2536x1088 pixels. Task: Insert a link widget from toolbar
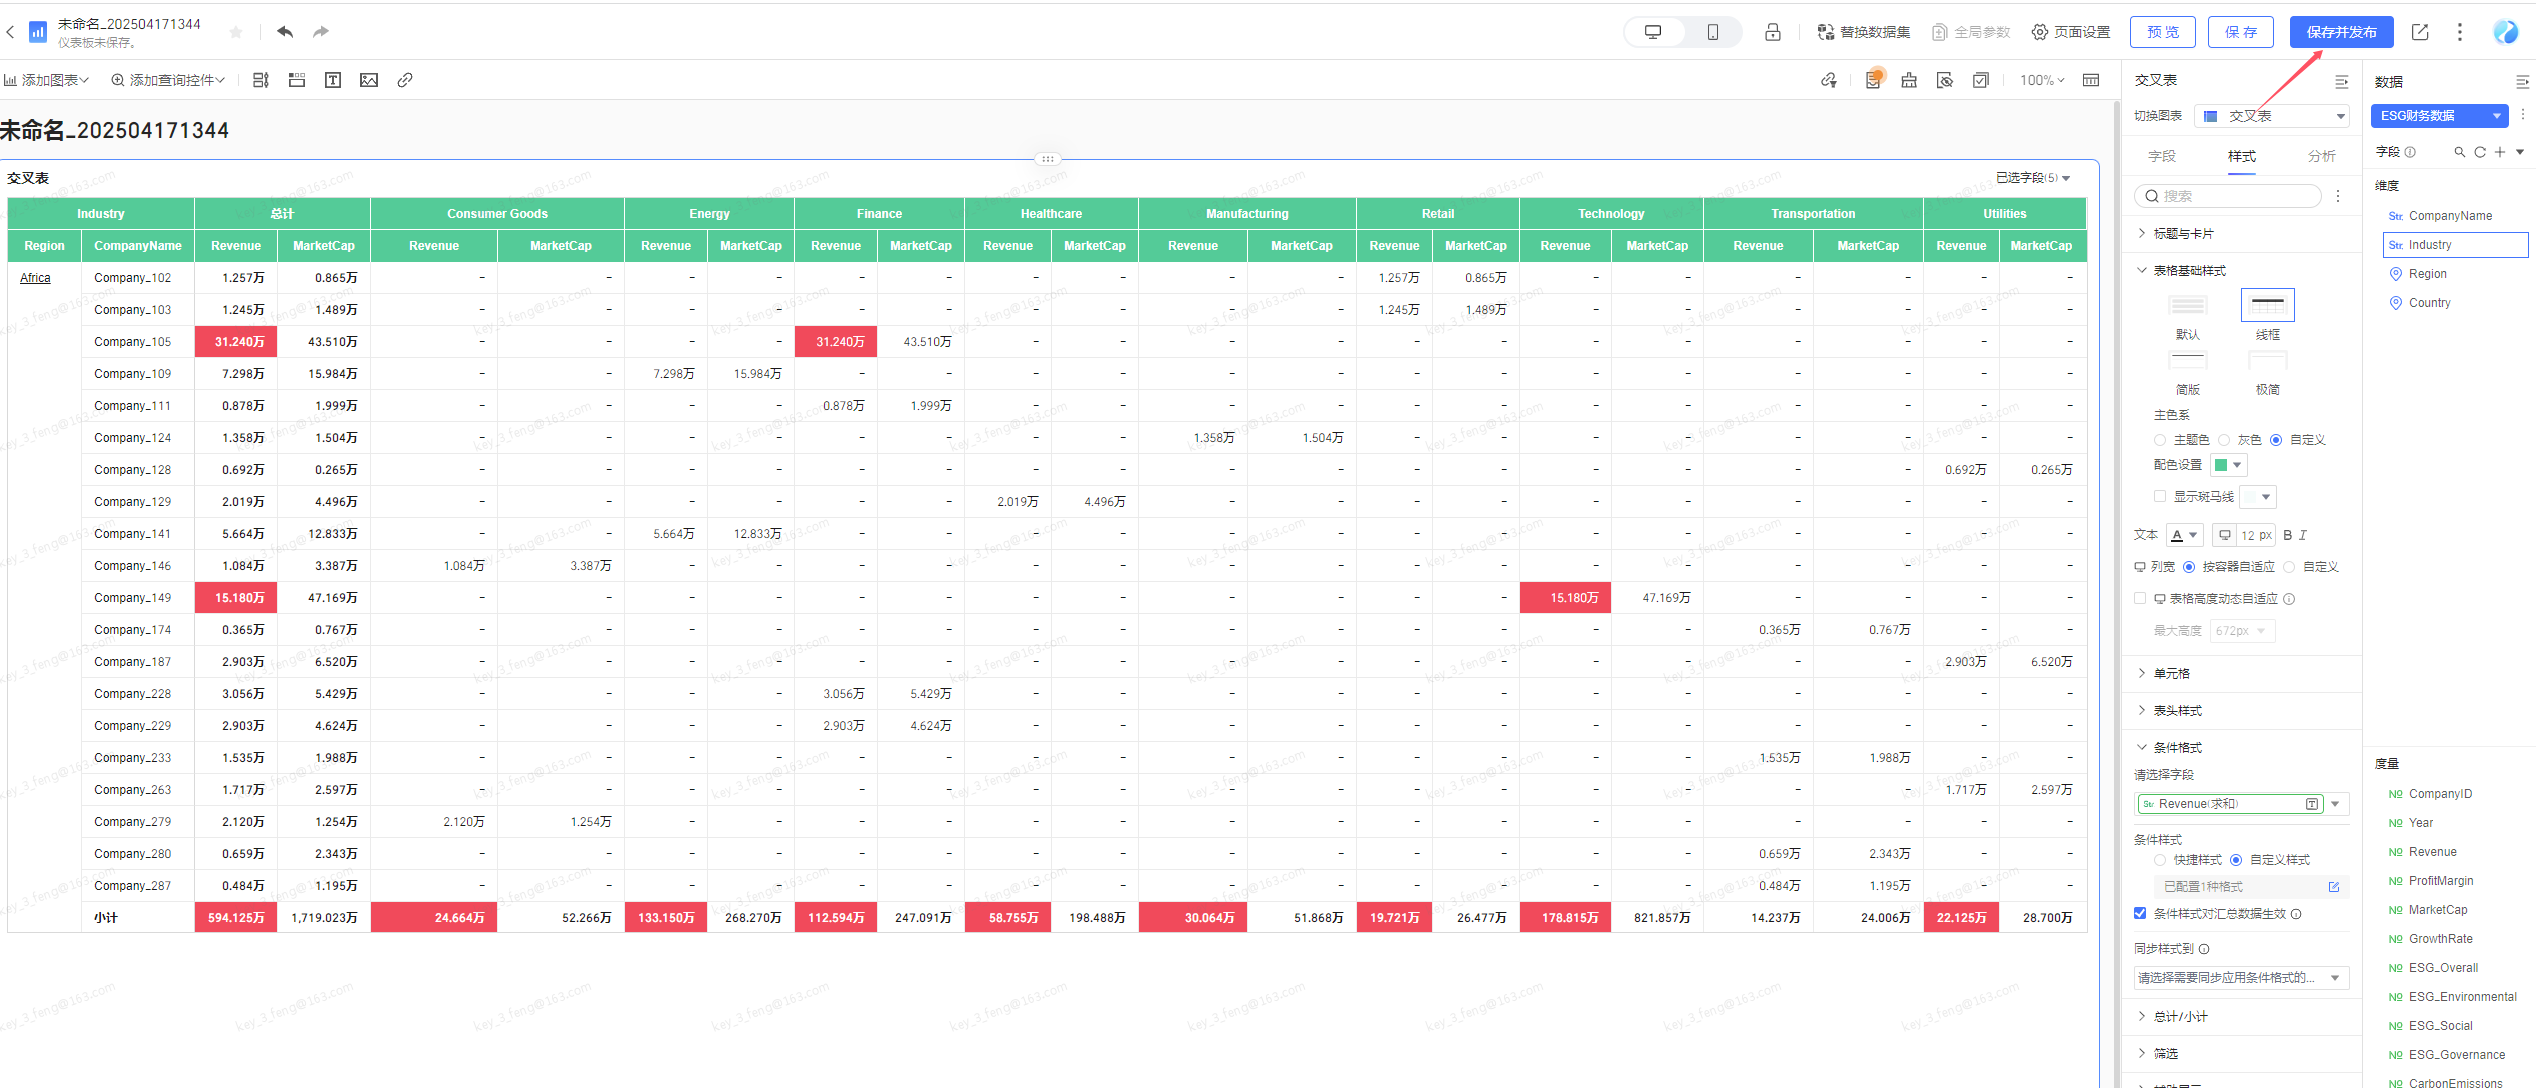[405, 80]
